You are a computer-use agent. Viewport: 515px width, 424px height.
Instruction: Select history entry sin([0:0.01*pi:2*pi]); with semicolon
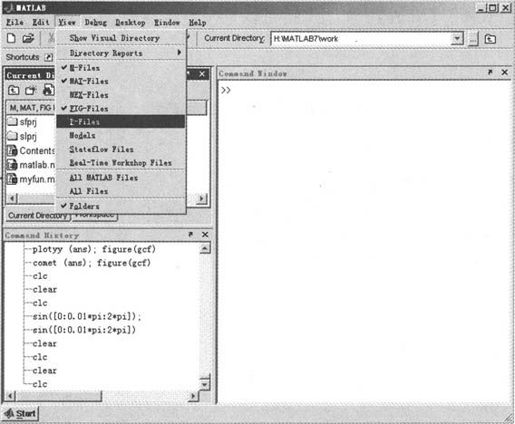click(x=87, y=316)
